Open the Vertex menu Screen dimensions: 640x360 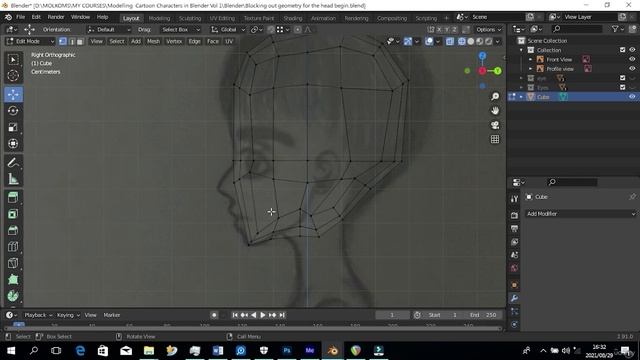[x=174, y=41]
